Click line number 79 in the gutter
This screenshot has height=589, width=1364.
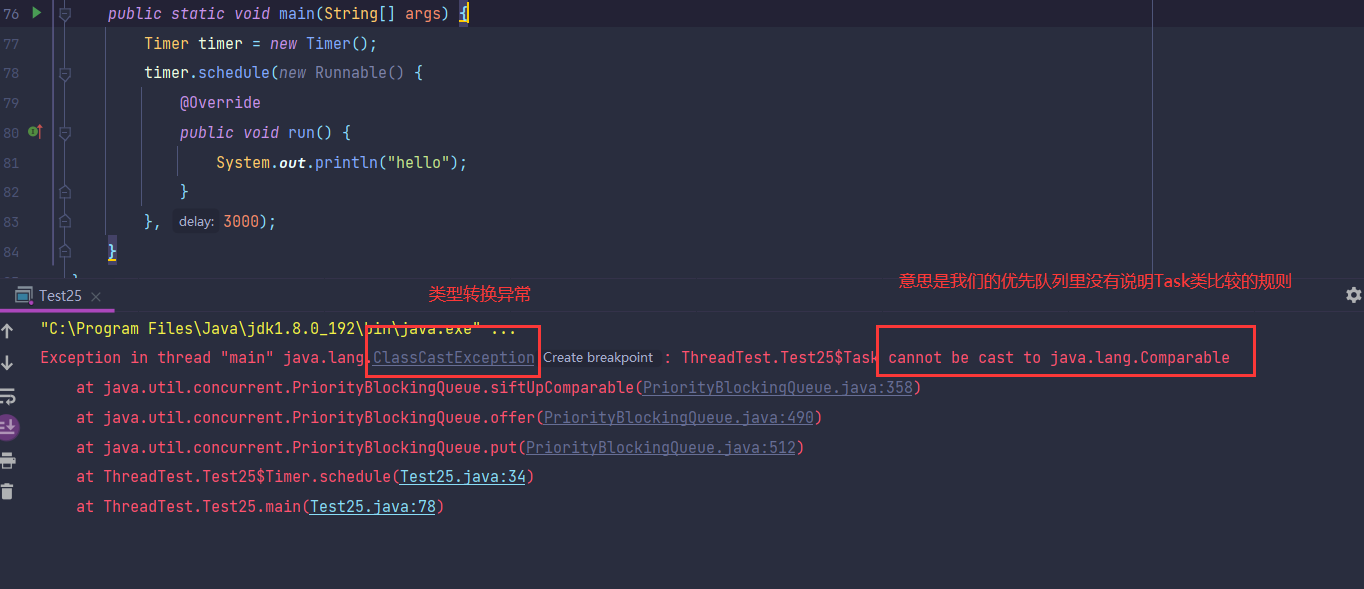[x=11, y=103]
